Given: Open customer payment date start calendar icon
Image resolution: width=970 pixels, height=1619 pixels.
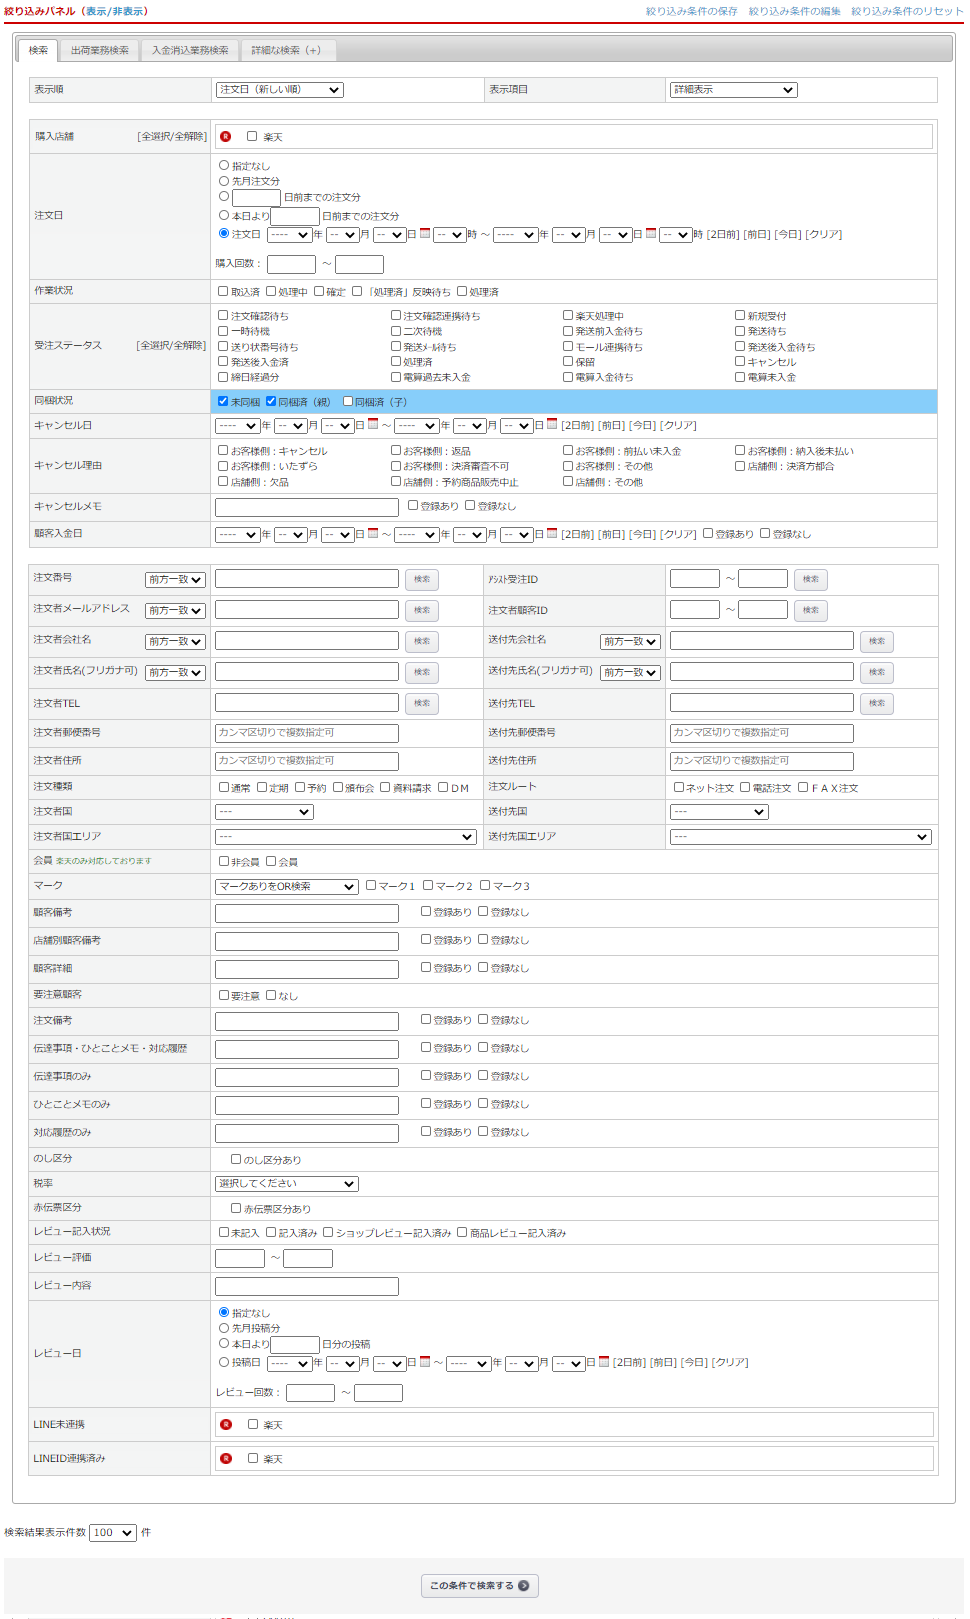Looking at the screenshot, I should (x=373, y=534).
